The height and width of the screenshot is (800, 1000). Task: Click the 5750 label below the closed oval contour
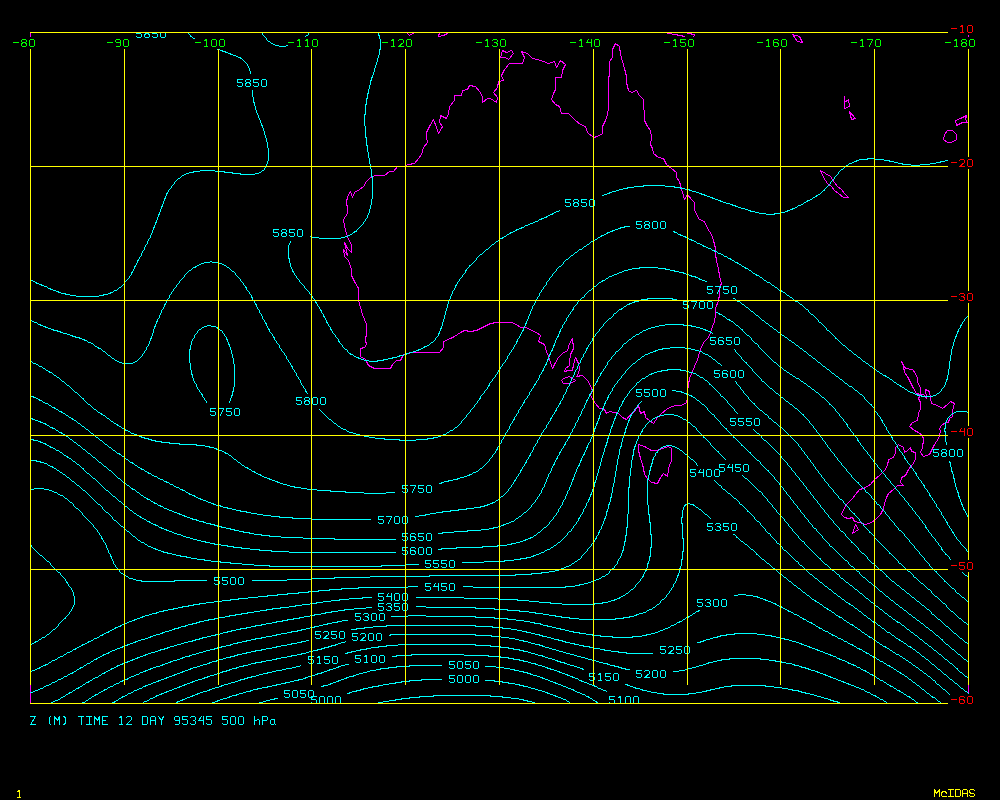[x=225, y=412]
